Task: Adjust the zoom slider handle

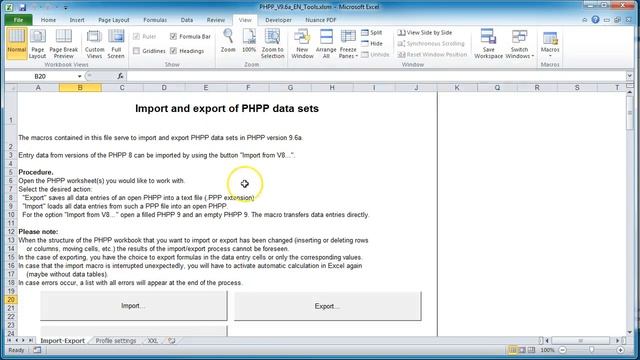Action: click(591, 350)
